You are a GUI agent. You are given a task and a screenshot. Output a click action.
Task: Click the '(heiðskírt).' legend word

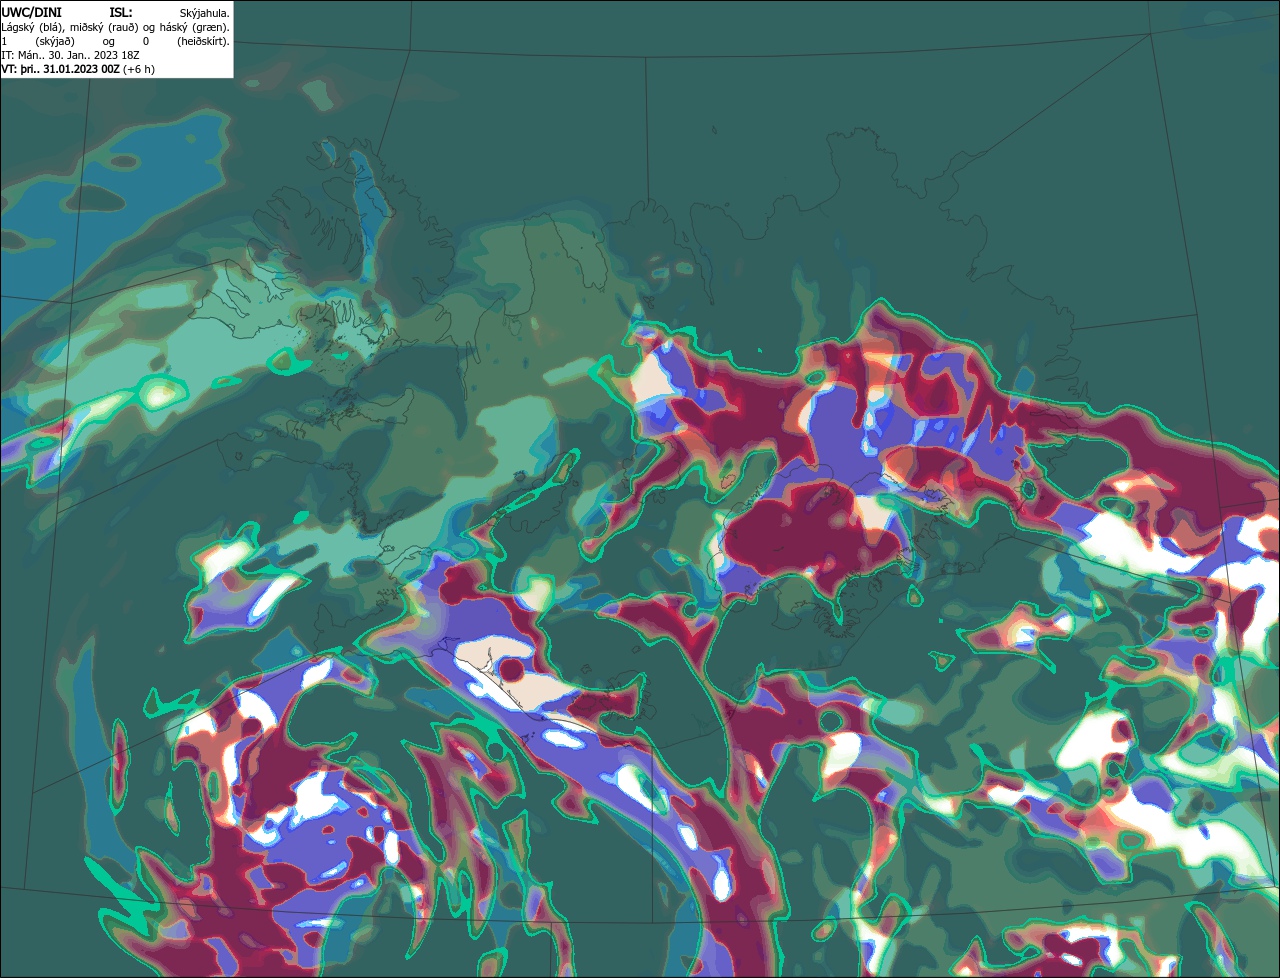203,42
